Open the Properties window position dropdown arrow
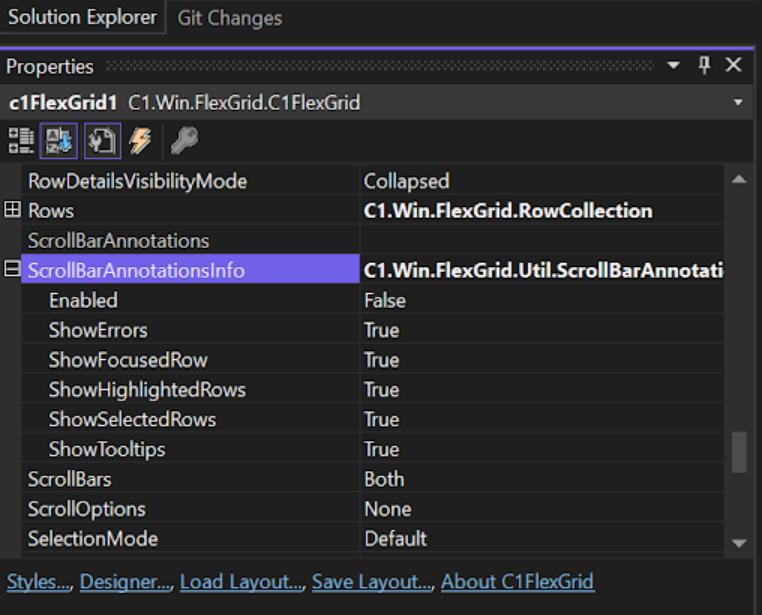 click(674, 66)
